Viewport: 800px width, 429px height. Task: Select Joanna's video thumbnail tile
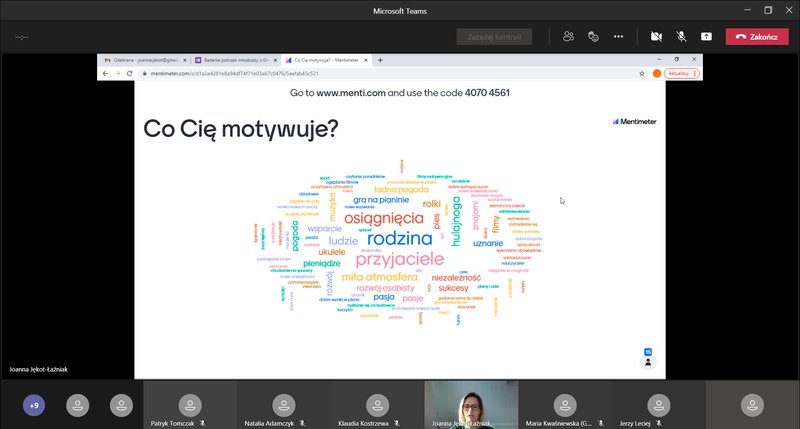tap(470, 405)
